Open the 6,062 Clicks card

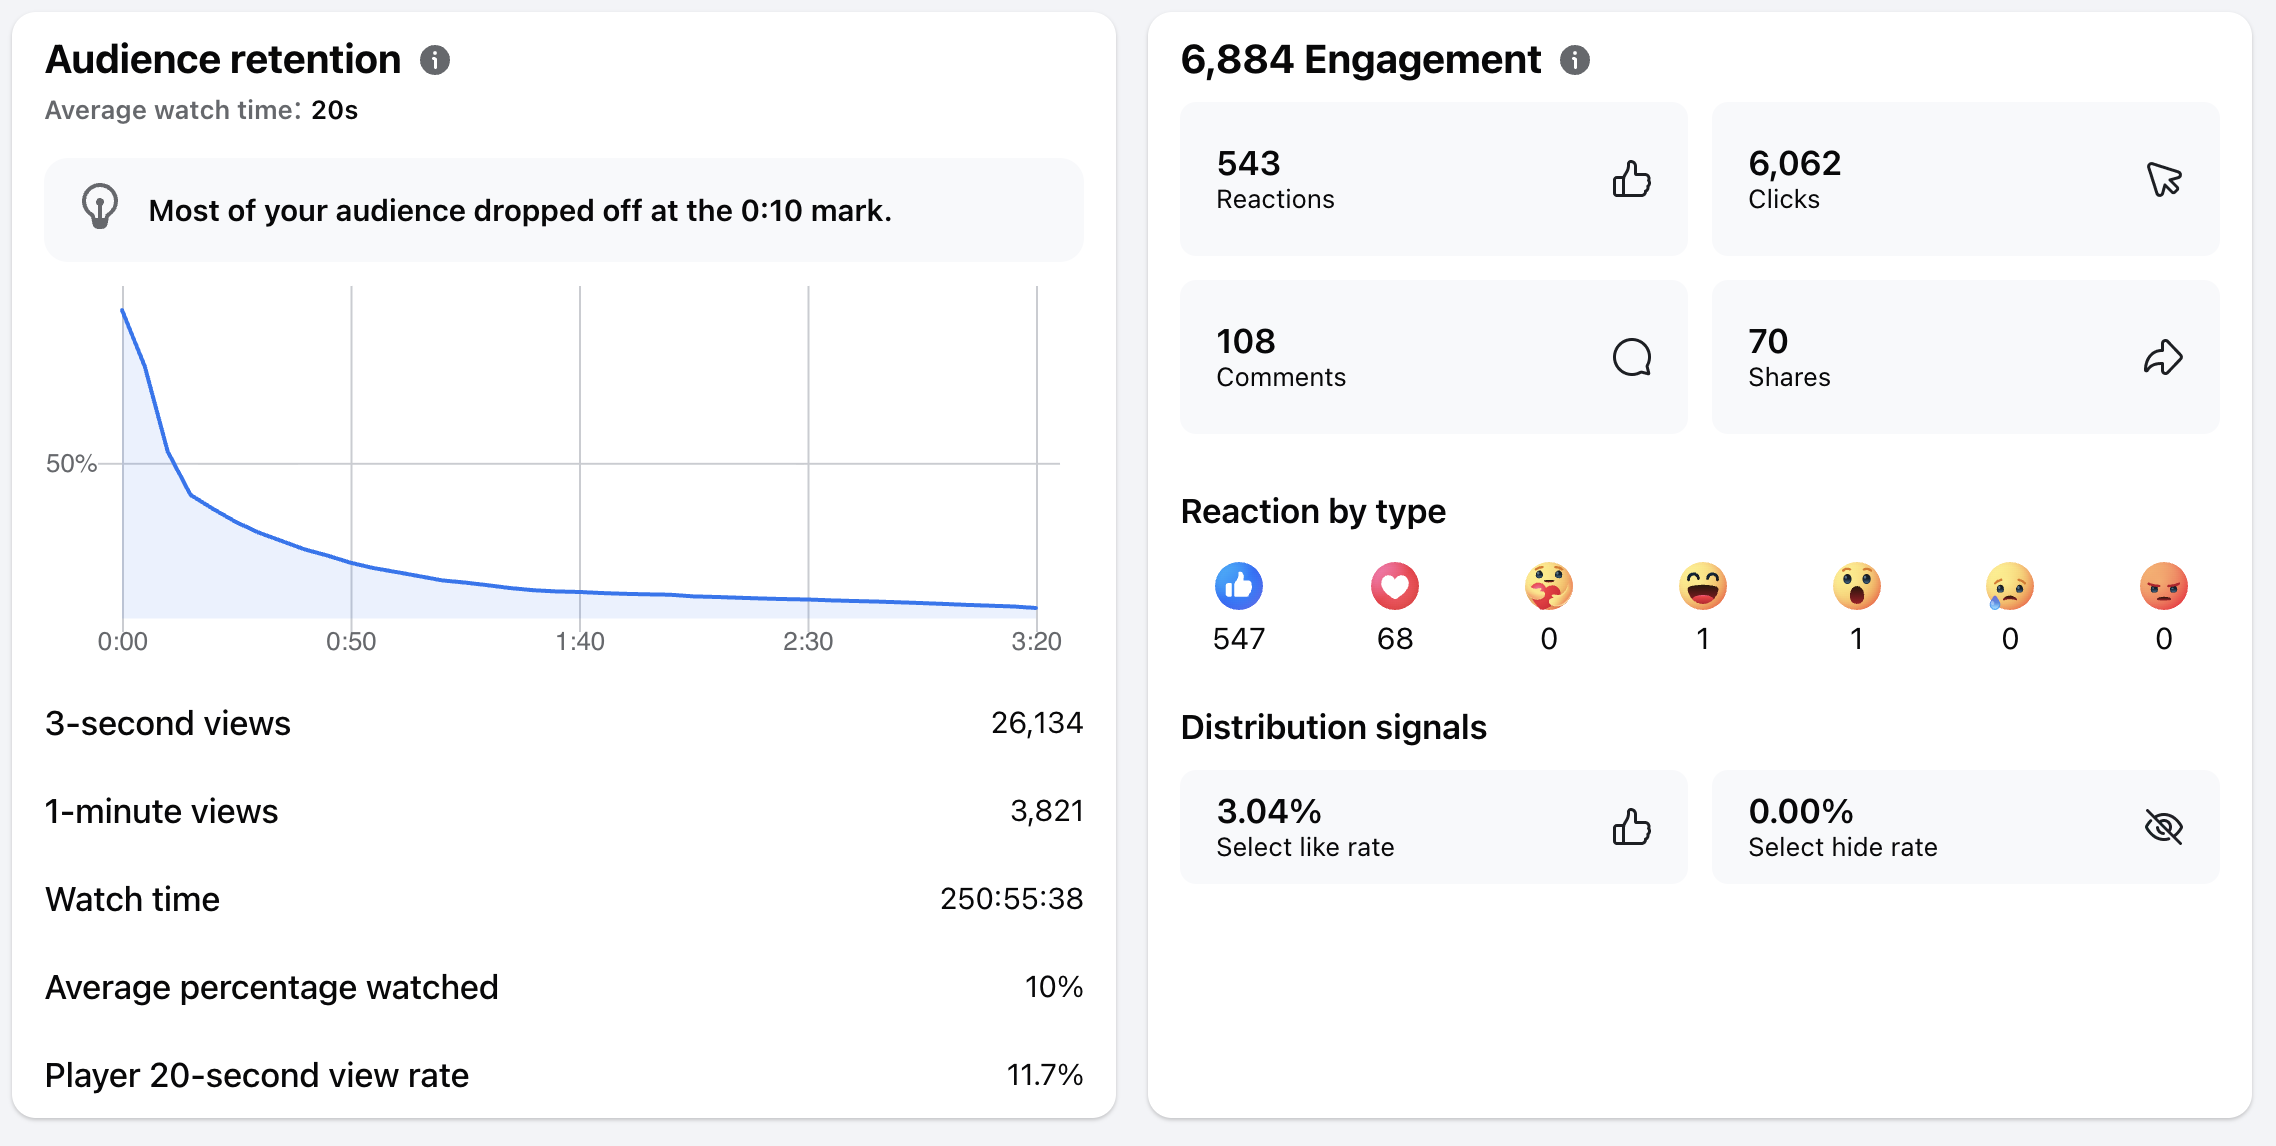[x=1966, y=179]
